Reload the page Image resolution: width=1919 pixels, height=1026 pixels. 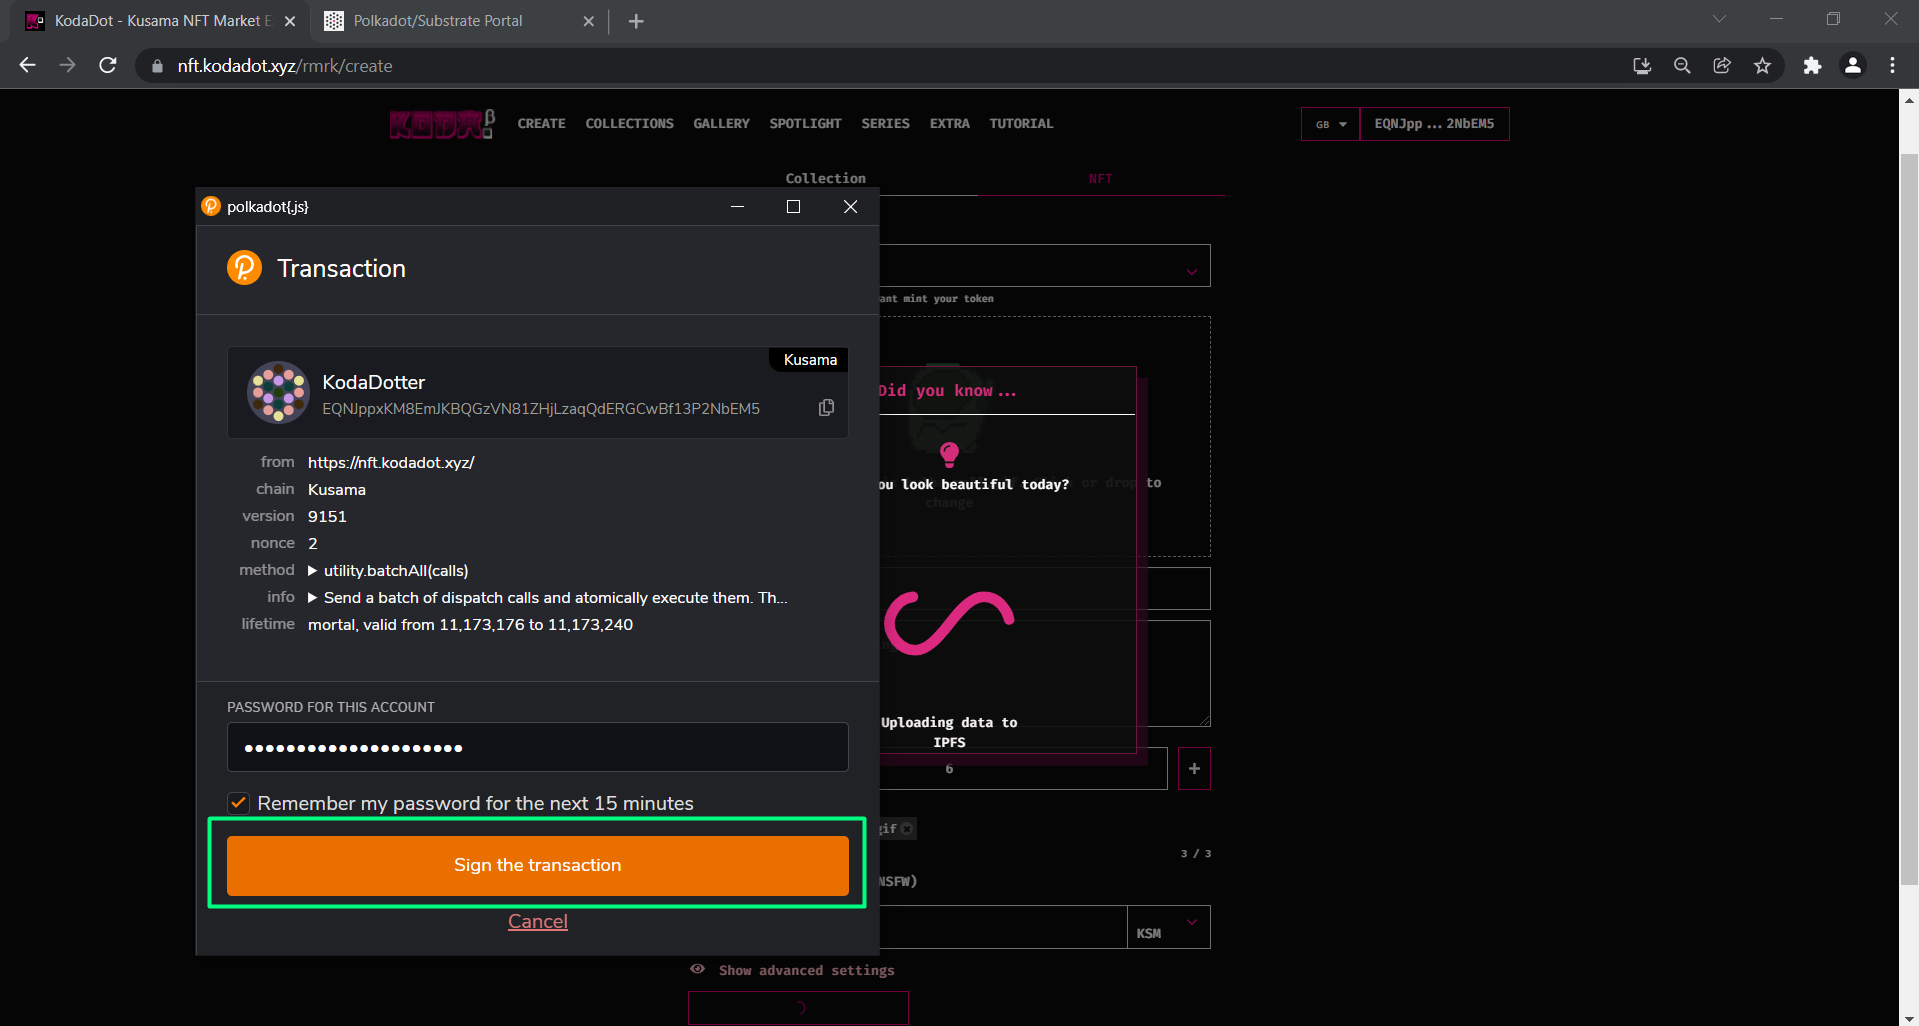pos(108,65)
